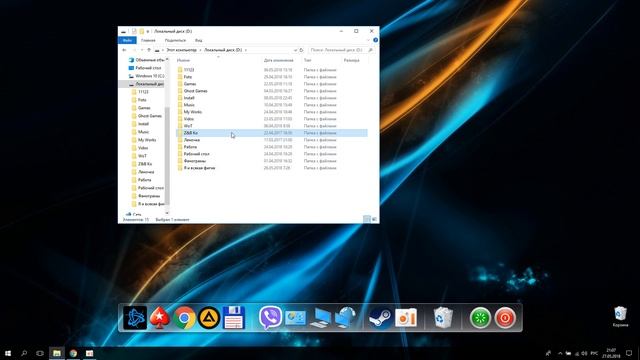This screenshot has width=640, height=360.
Task: Click the green restart button in dock
Action: point(480,318)
